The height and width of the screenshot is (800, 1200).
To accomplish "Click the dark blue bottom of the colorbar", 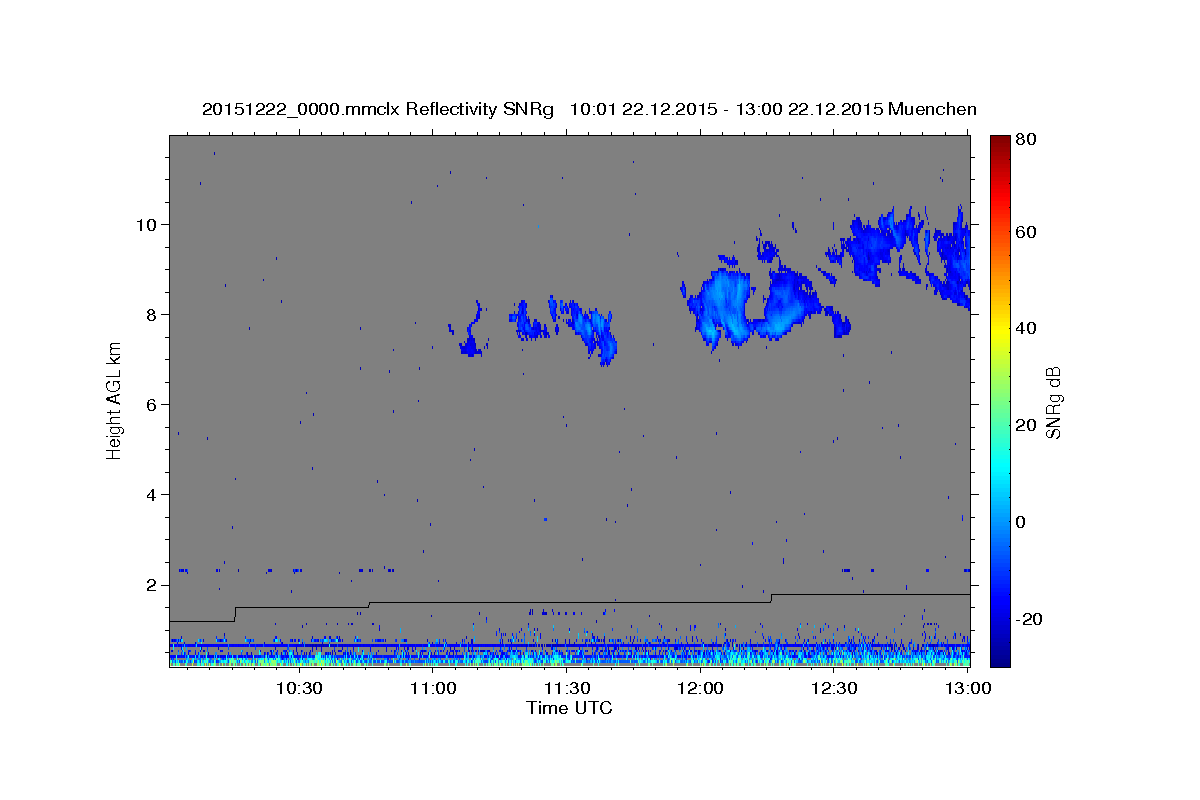I will (x=1000, y=655).
